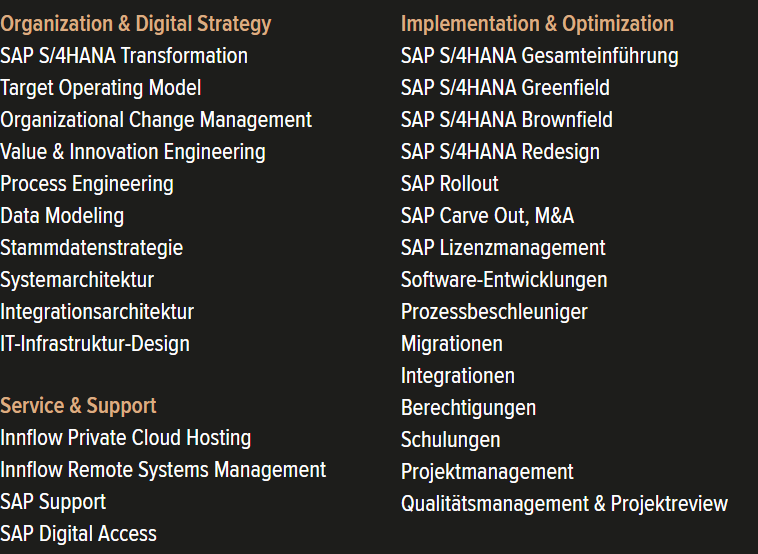Open Integrationsarchitektur link

coord(97,312)
